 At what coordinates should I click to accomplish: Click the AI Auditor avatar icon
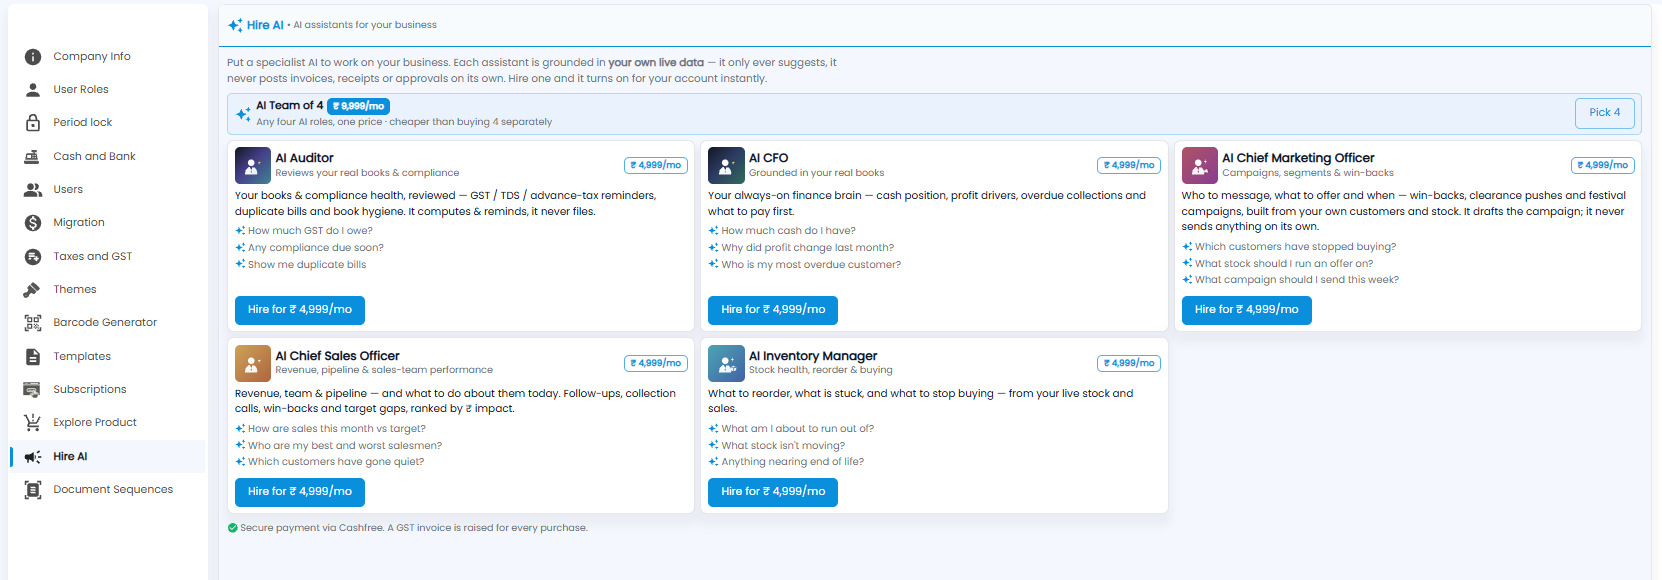253,165
